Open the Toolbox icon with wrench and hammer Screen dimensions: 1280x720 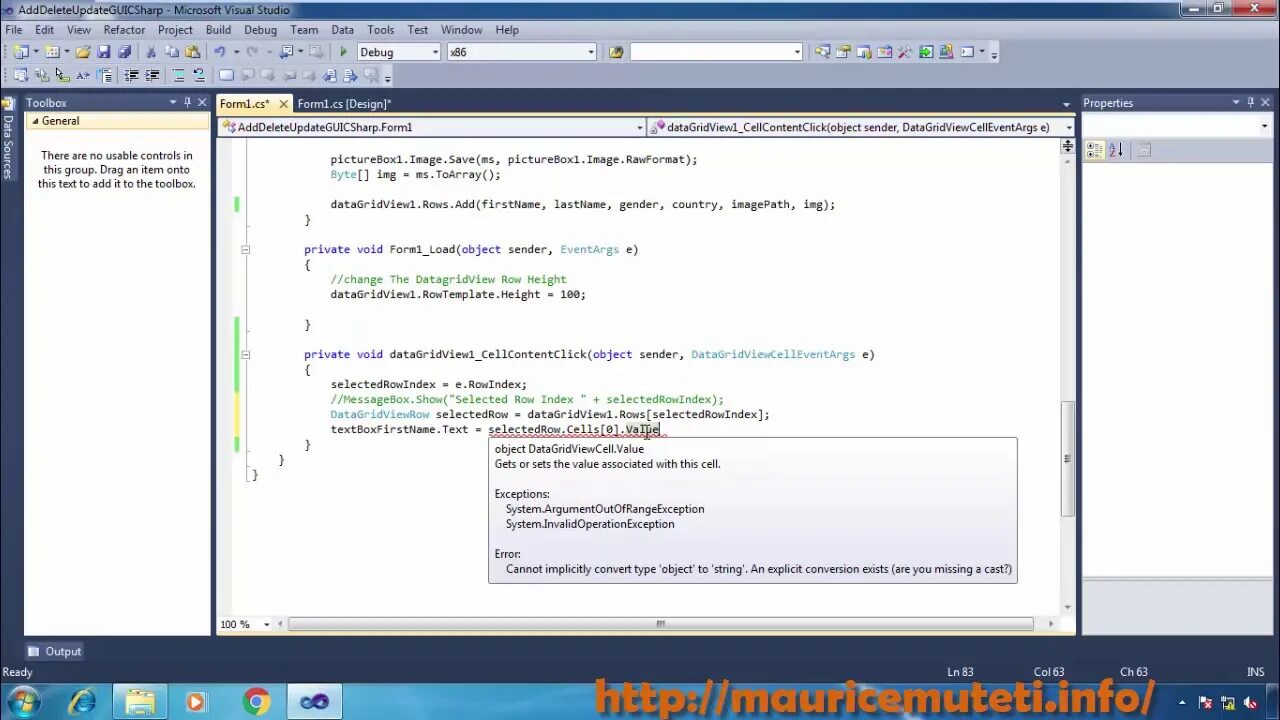905,52
